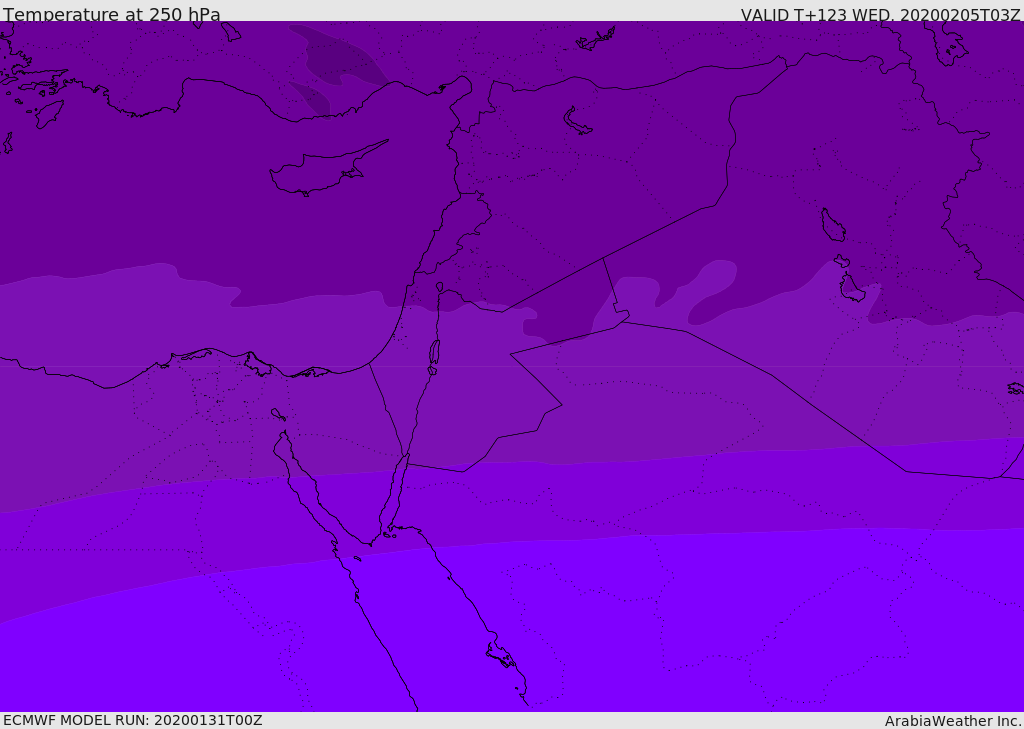Click the Dead Sea outline on the map
This screenshot has height=729, width=1024.
pos(434,352)
